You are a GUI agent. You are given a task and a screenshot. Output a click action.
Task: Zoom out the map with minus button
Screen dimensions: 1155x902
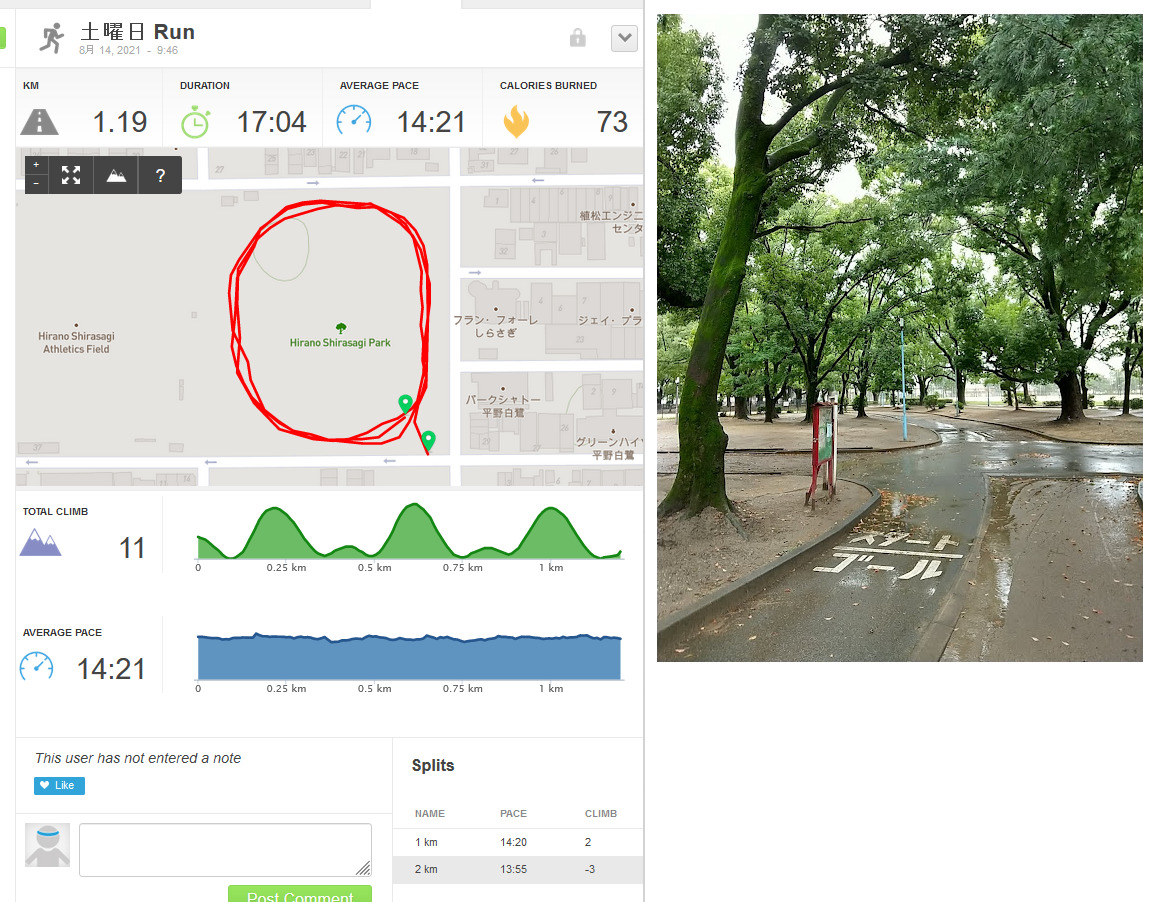point(36,183)
